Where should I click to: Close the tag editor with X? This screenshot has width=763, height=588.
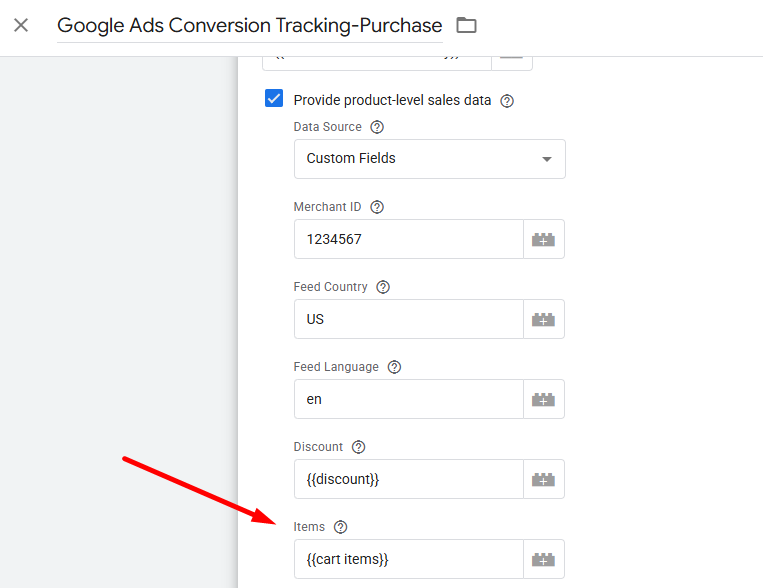click(x=21, y=25)
